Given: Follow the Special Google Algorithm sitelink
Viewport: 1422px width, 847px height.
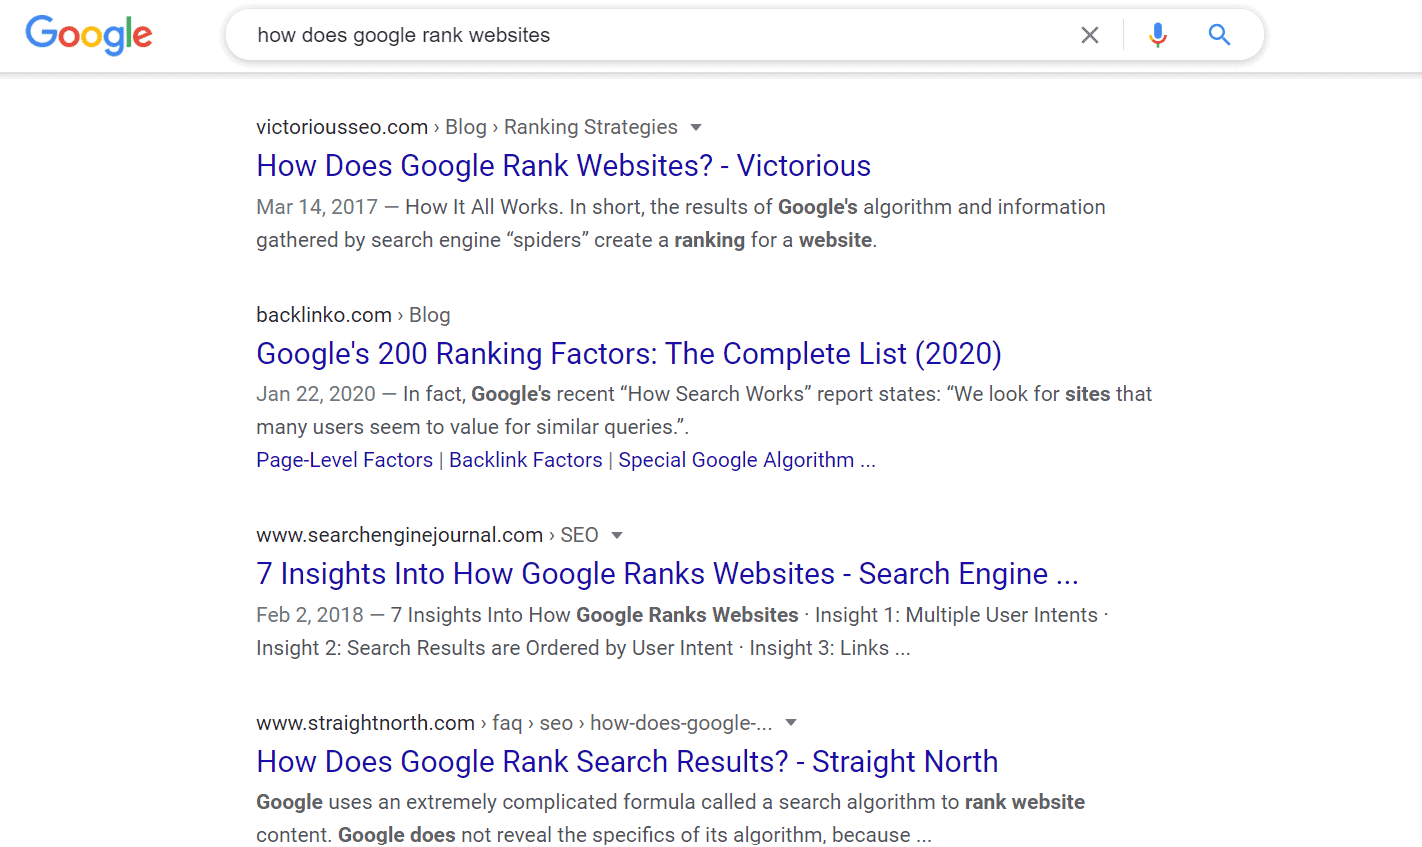Looking at the screenshot, I should point(747,460).
